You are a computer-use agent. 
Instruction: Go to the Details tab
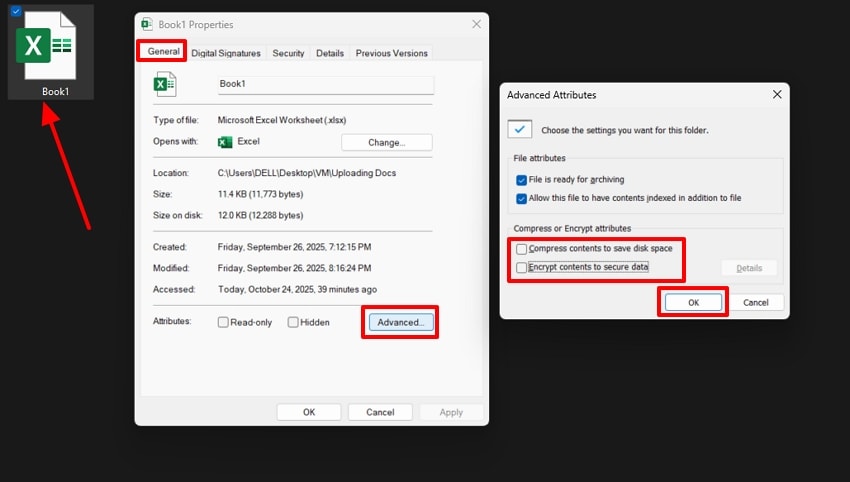pos(330,53)
